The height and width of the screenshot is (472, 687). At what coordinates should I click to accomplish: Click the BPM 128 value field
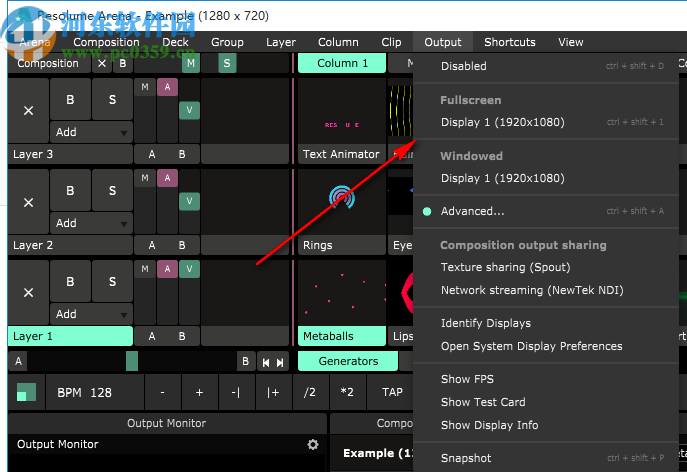tap(95, 392)
